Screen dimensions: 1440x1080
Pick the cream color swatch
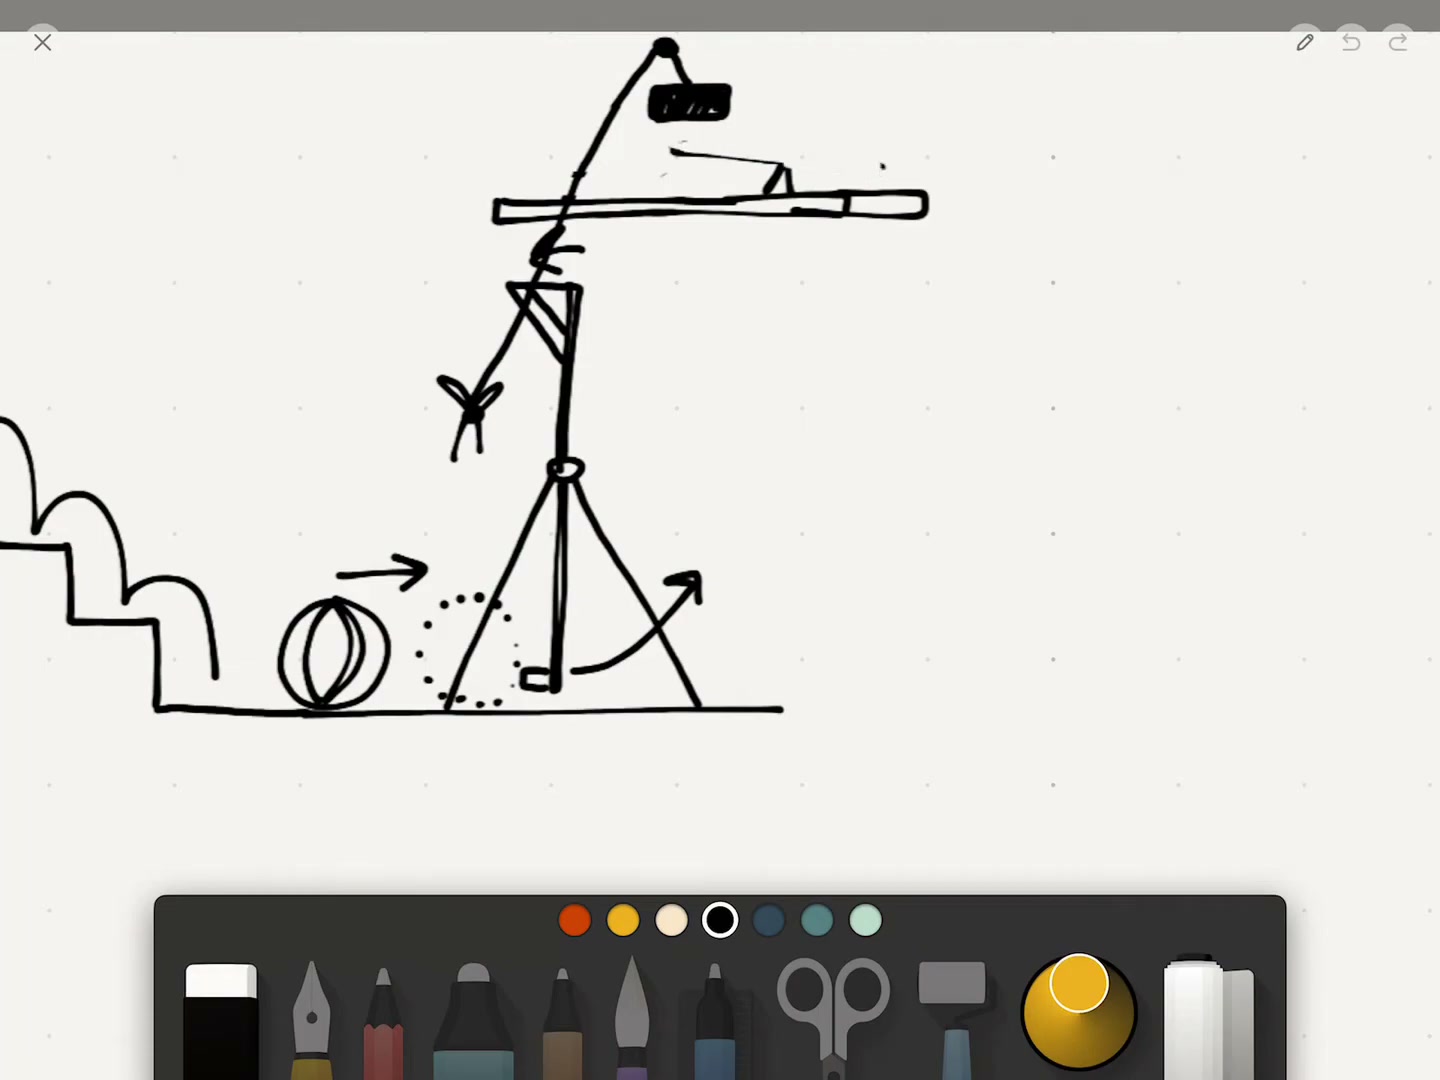pyautogui.click(x=671, y=920)
